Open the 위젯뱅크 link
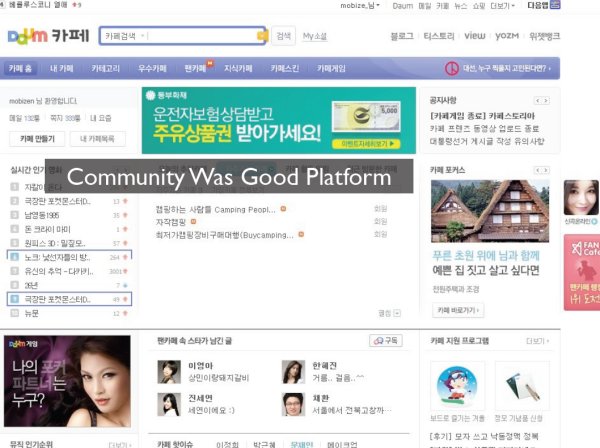This screenshot has height=448, width=600. click(544, 36)
